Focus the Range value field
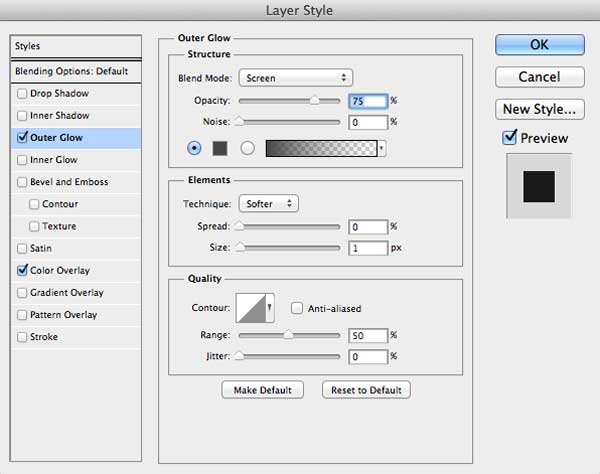Screen dimensions: 600x474 pyautogui.click(x=368, y=336)
